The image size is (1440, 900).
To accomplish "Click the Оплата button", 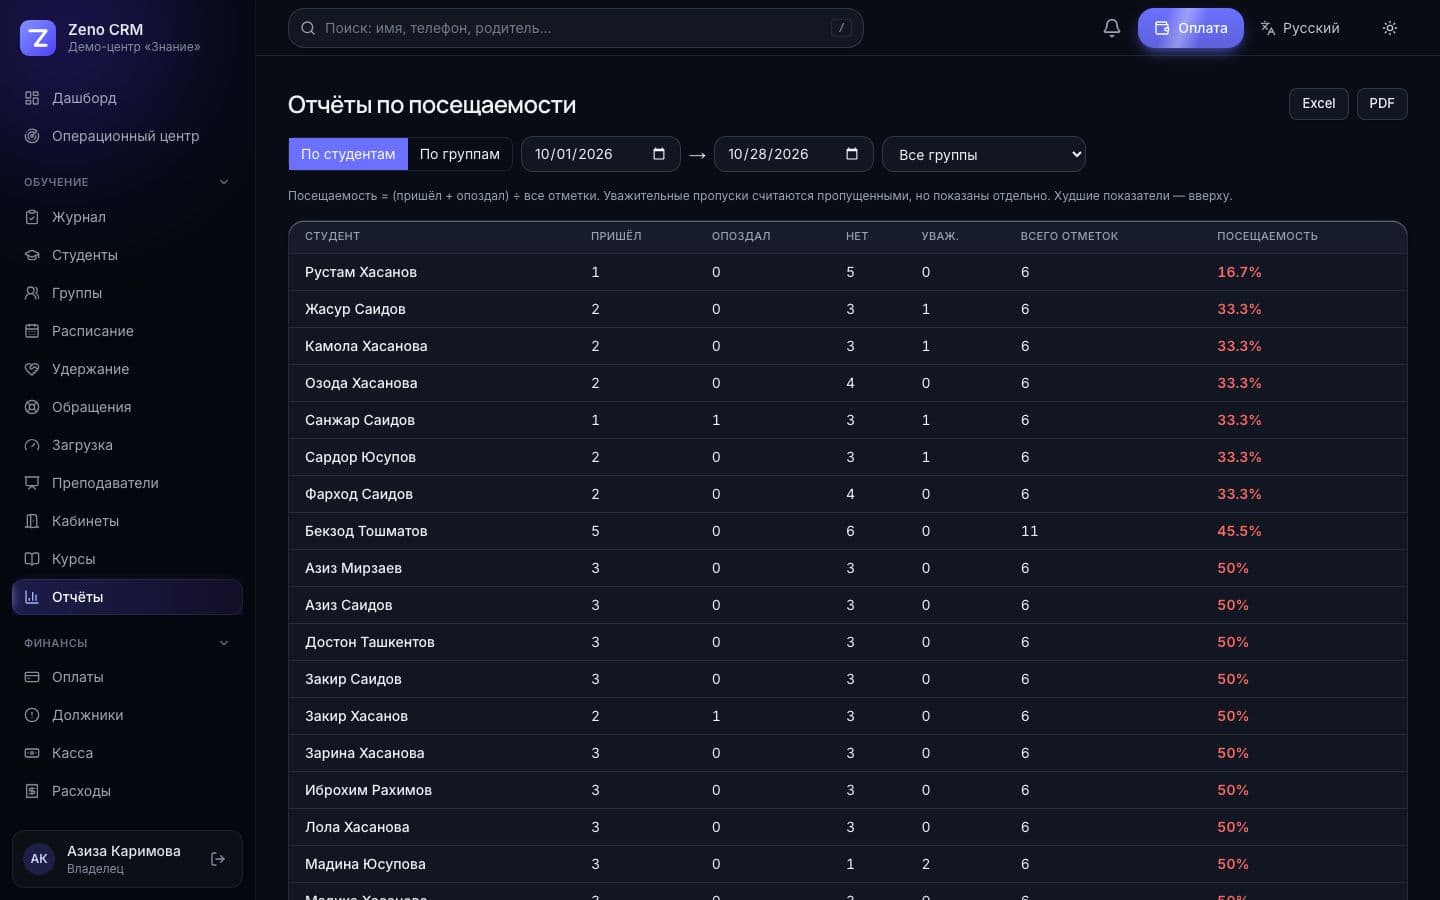I will tap(1191, 28).
